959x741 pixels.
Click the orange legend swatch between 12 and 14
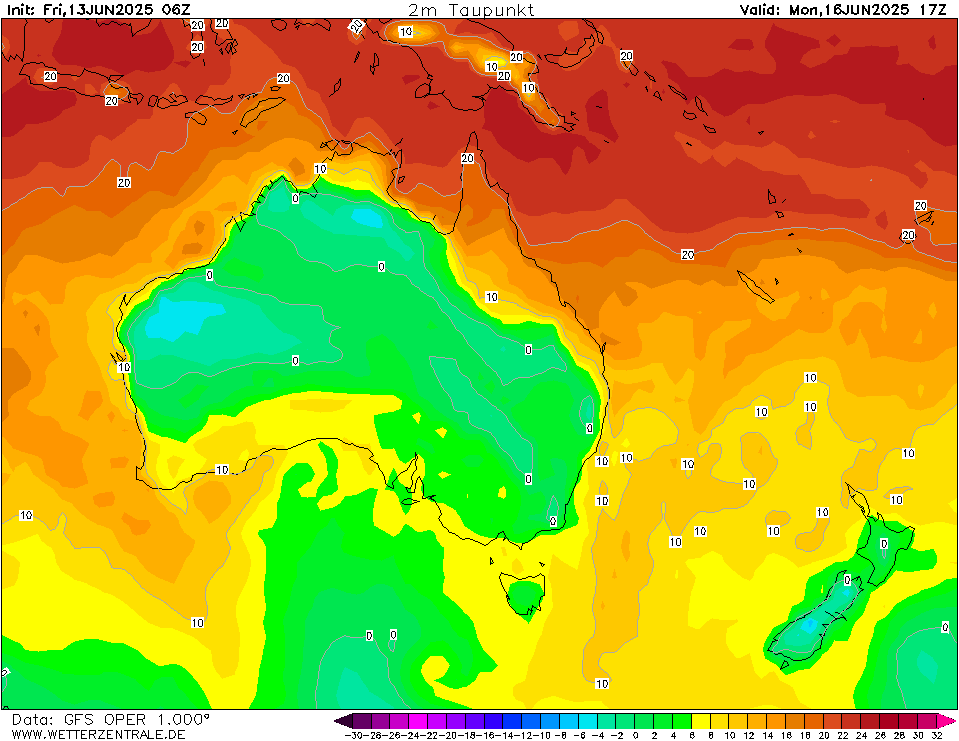pos(758,720)
